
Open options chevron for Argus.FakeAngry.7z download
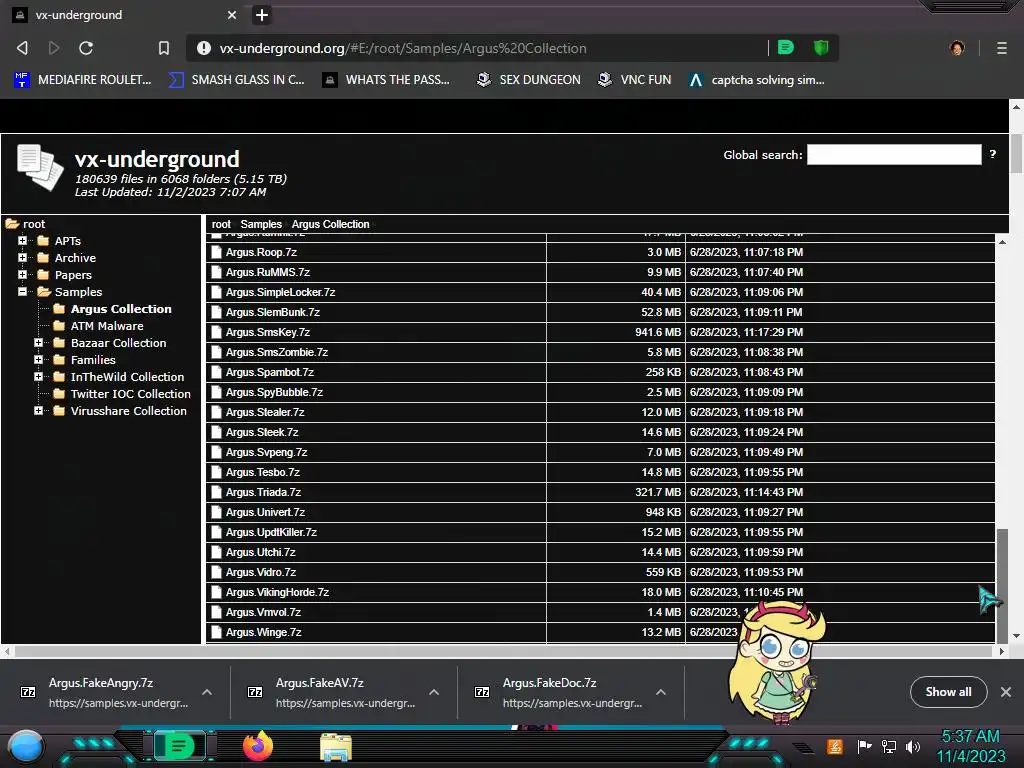pyautogui.click(x=207, y=692)
